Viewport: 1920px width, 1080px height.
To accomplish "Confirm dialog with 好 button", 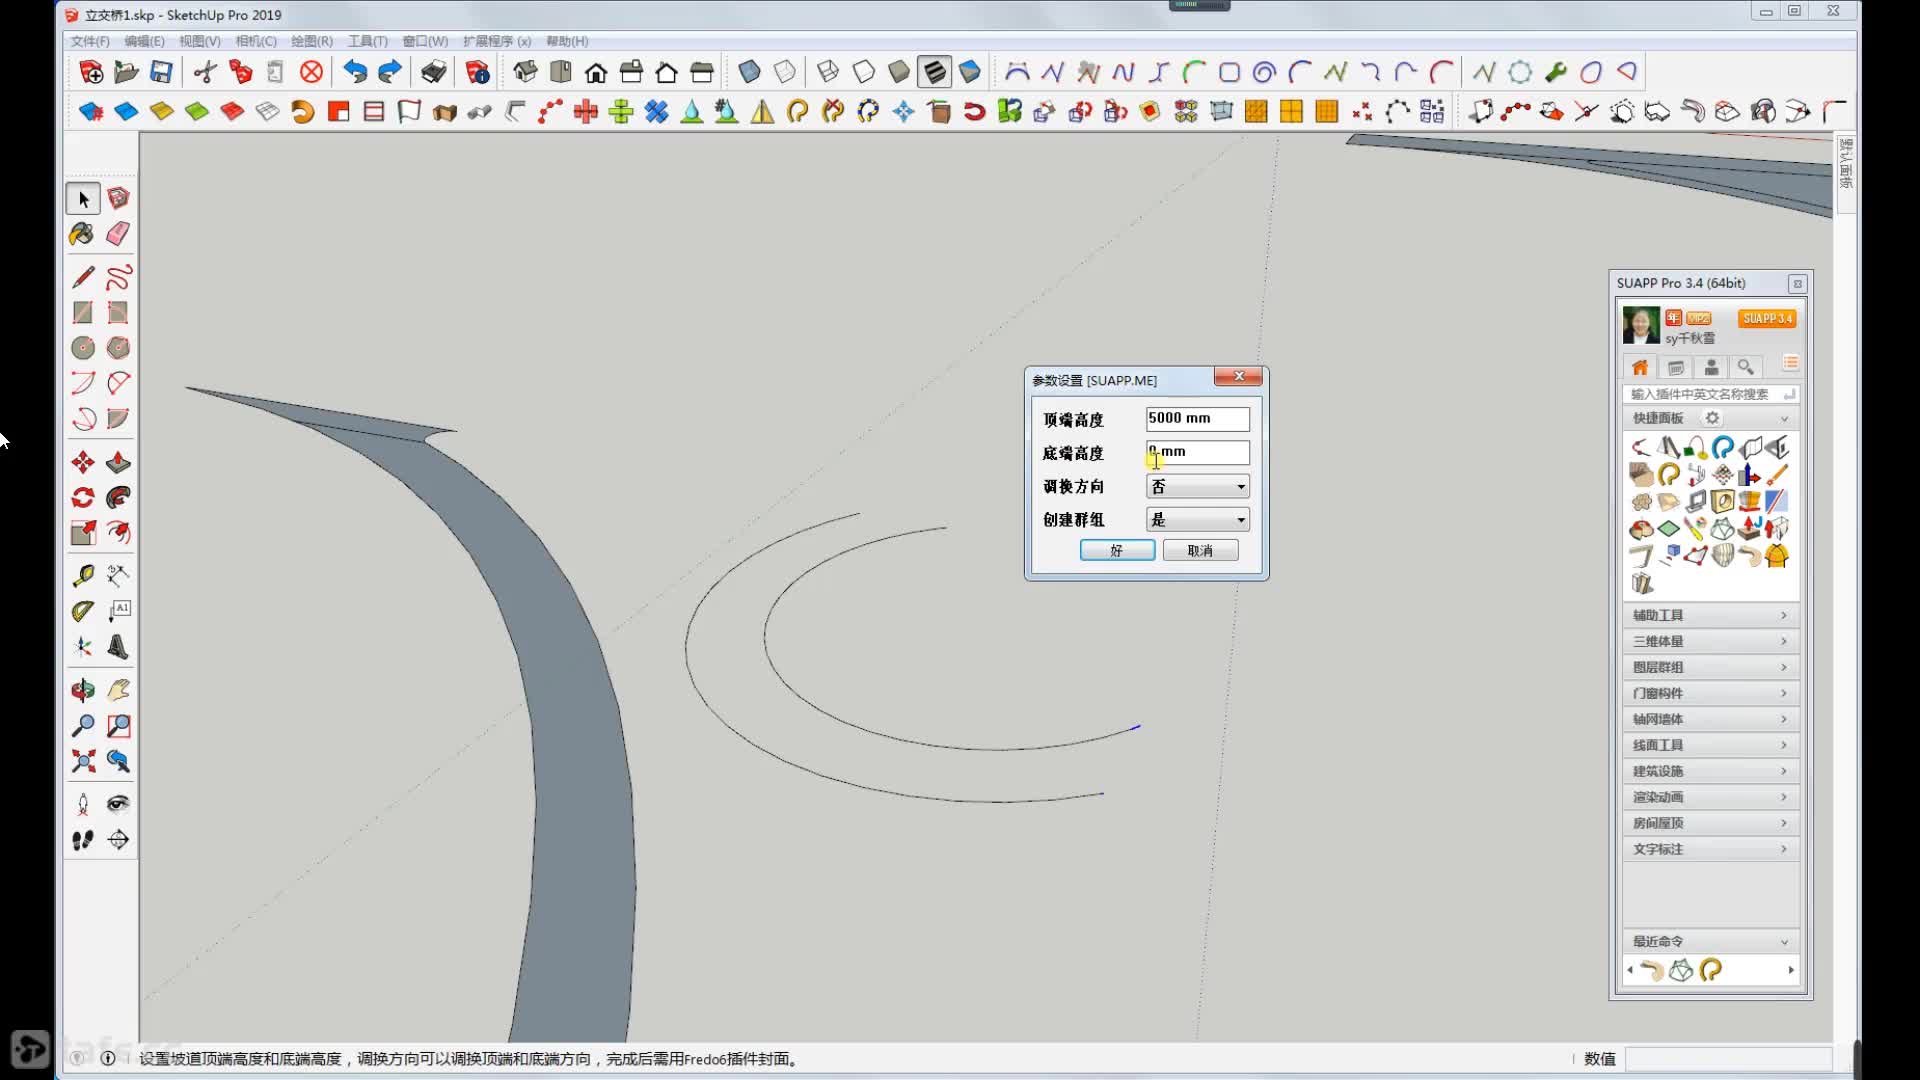I will [1117, 551].
